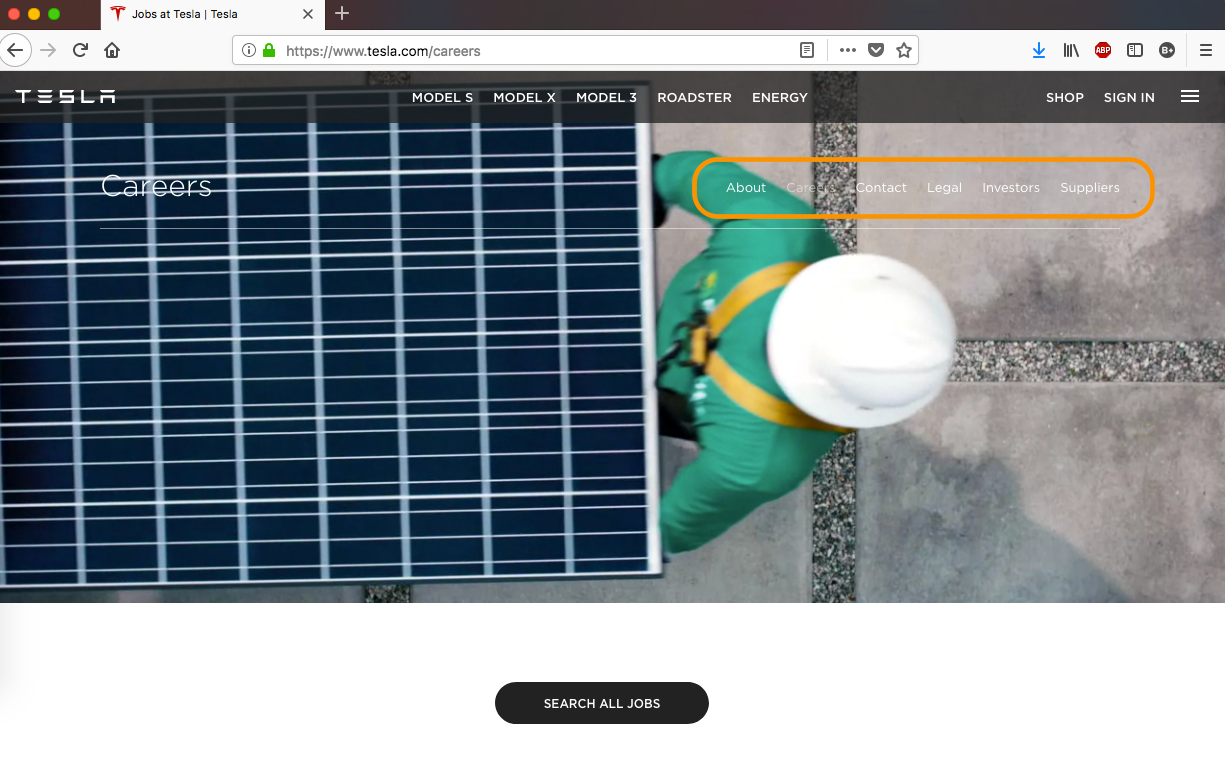Open the Contact link
Image resolution: width=1225 pixels, height=768 pixels.
(881, 188)
